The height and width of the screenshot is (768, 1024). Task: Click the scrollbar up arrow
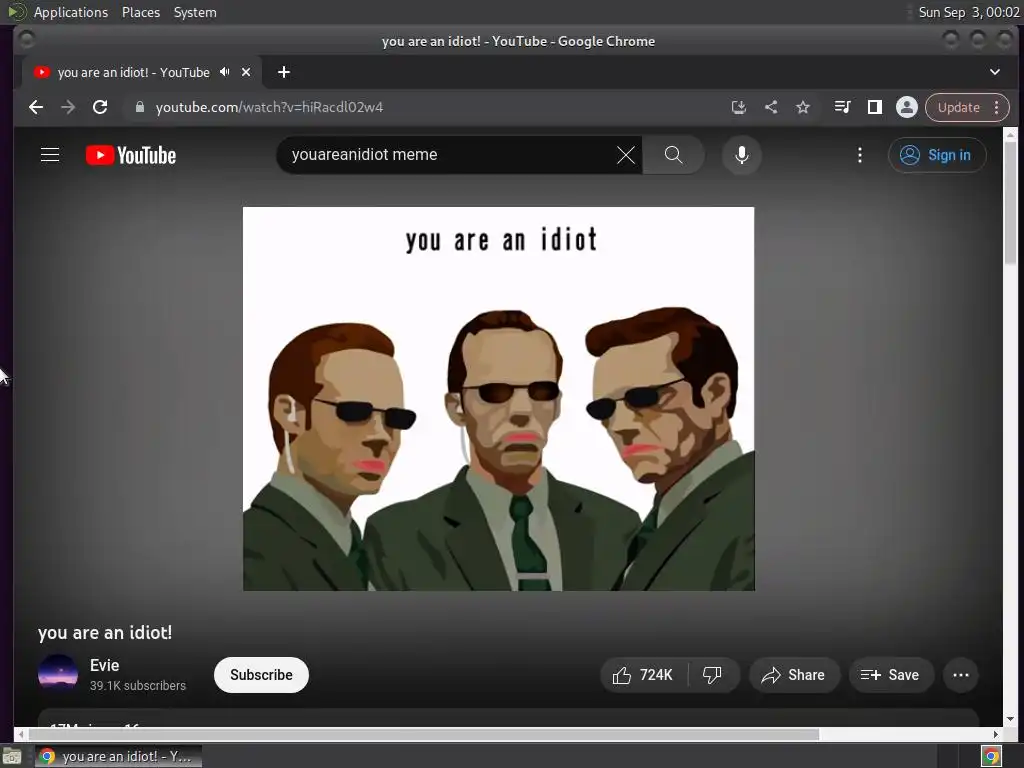click(1010, 135)
